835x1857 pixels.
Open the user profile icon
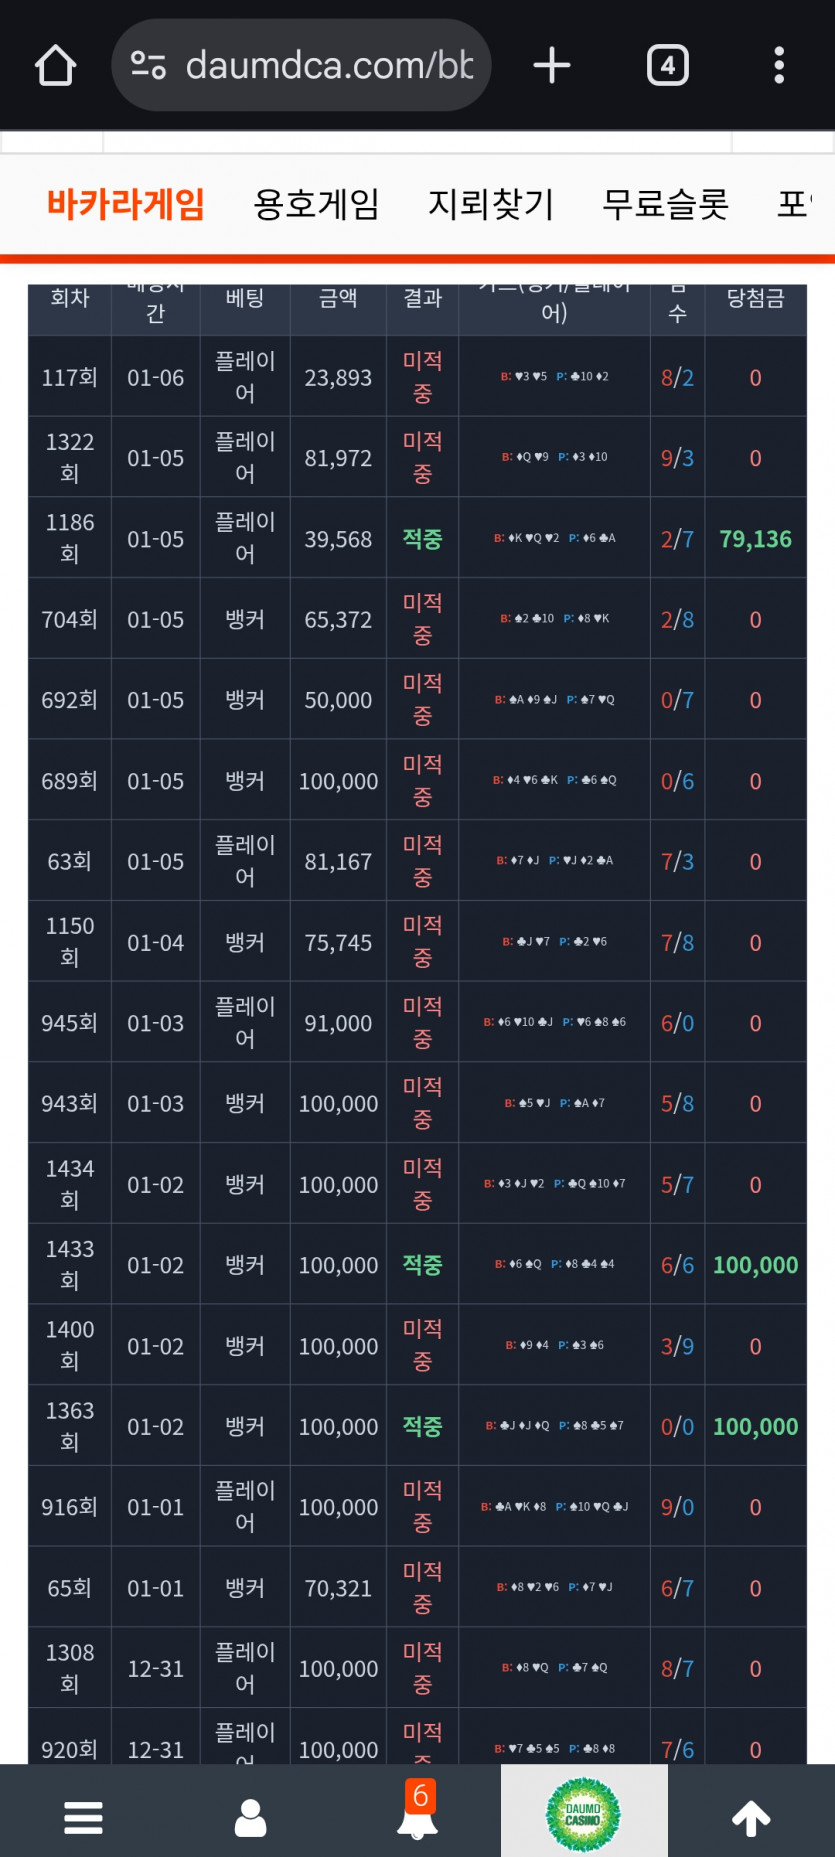[250, 1817]
